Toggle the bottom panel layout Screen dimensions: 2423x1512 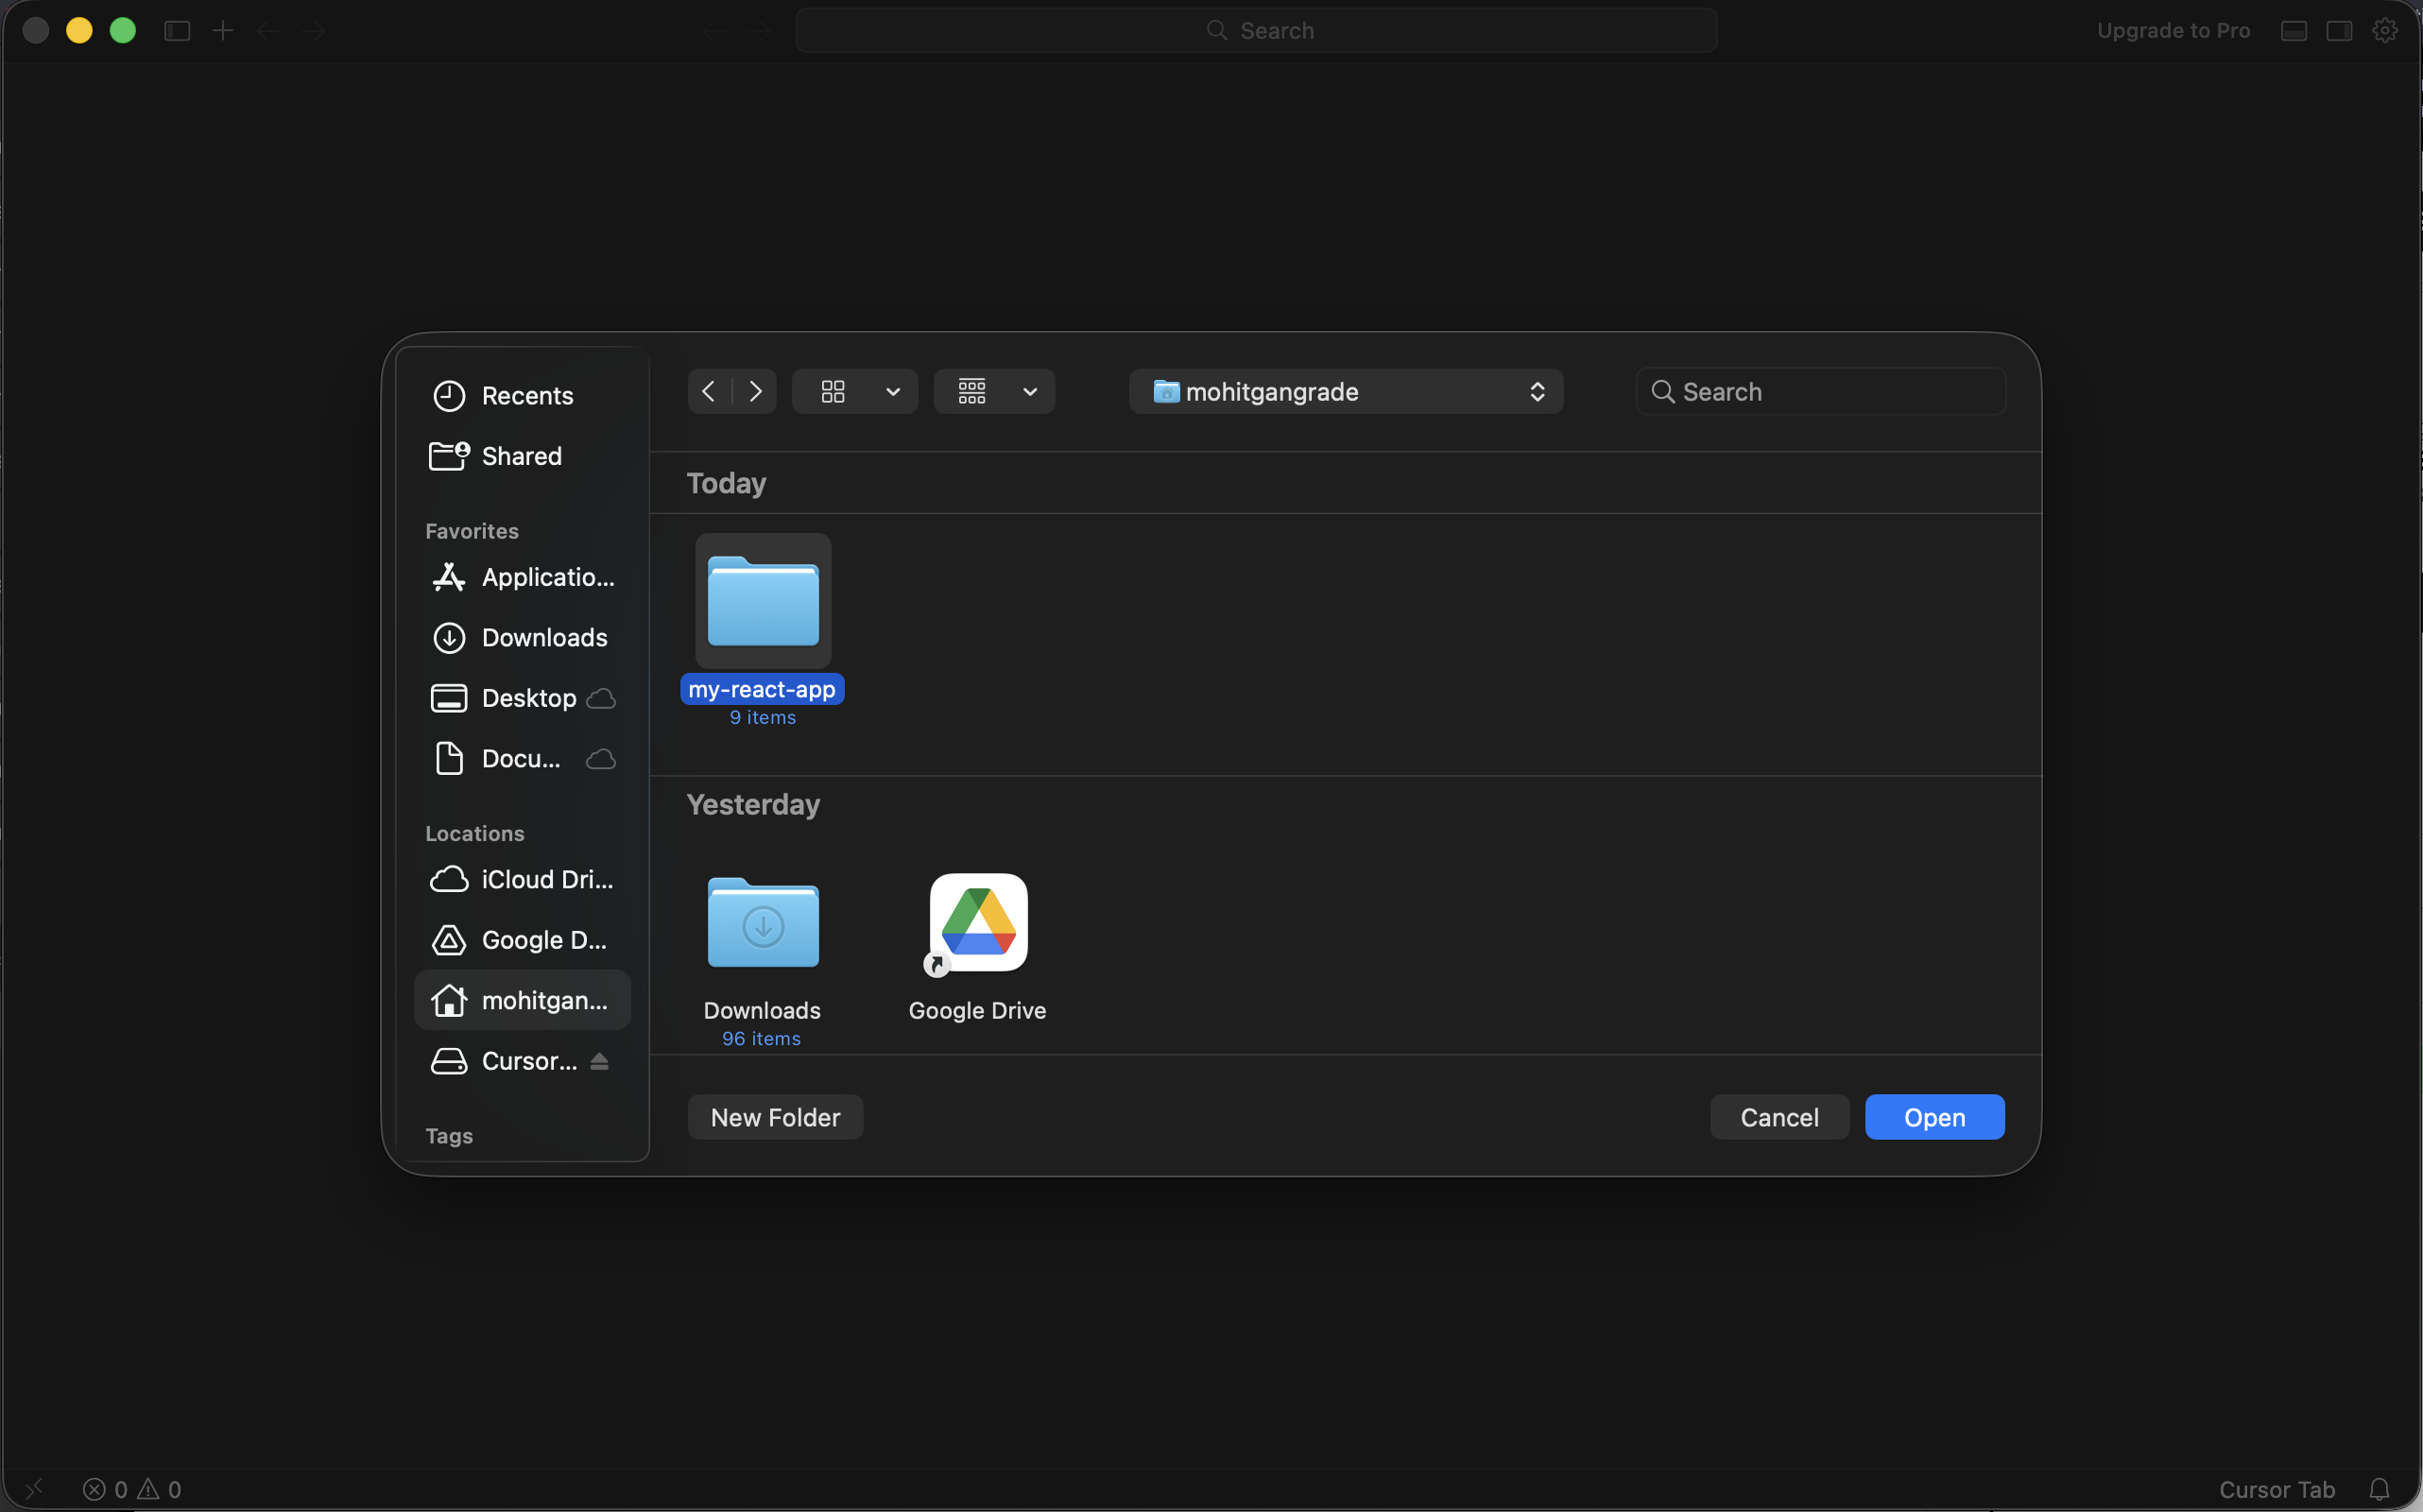click(2294, 30)
